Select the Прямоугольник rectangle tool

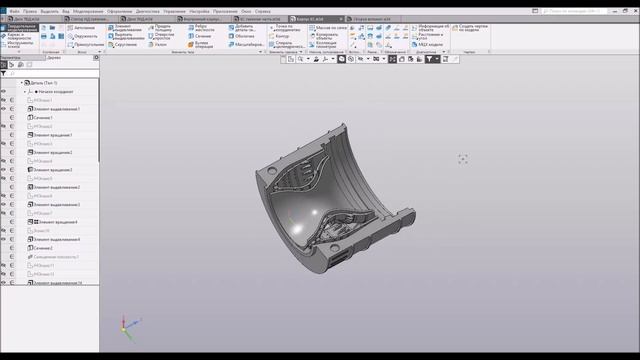click(x=86, y=44)
